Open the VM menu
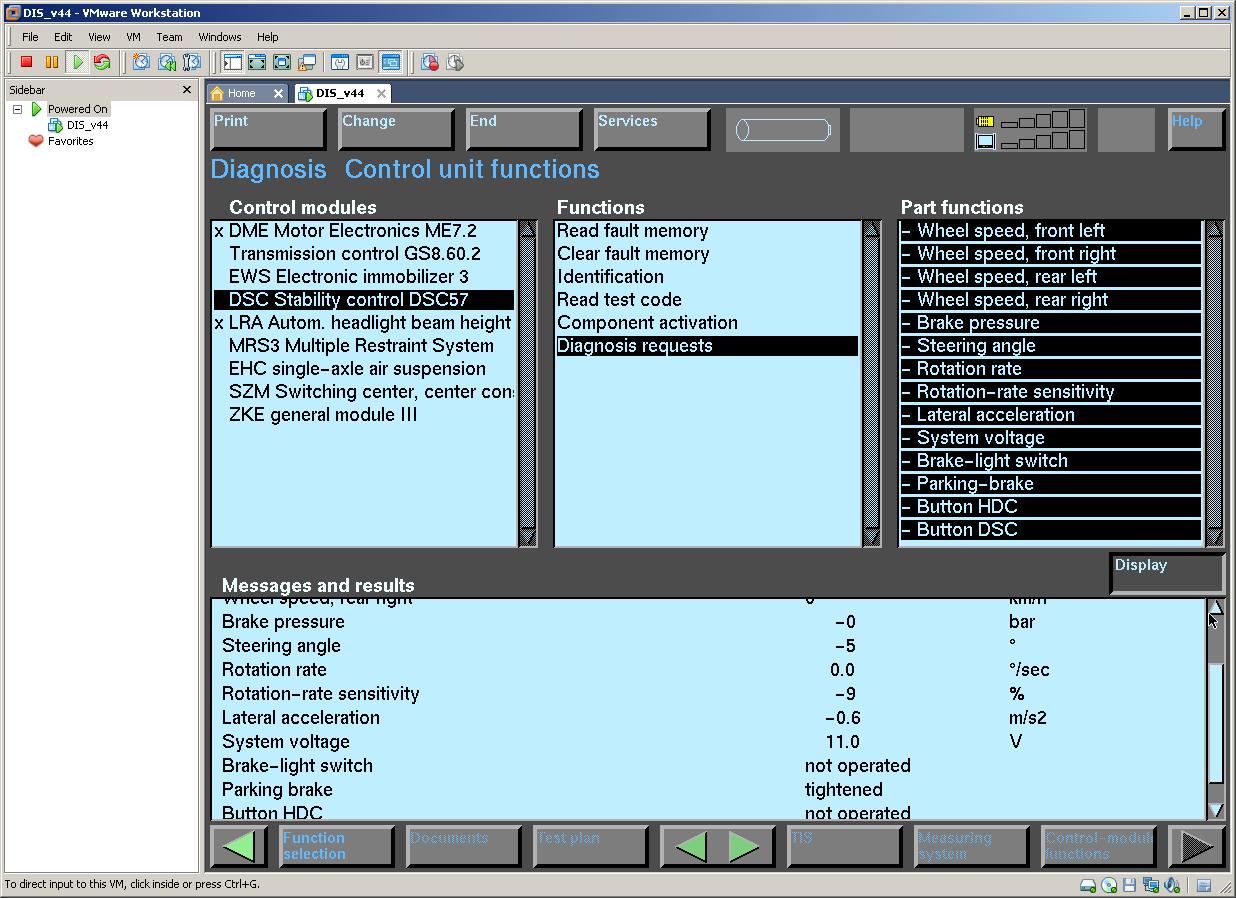1236x898 pixels. [x=133, y=37]
